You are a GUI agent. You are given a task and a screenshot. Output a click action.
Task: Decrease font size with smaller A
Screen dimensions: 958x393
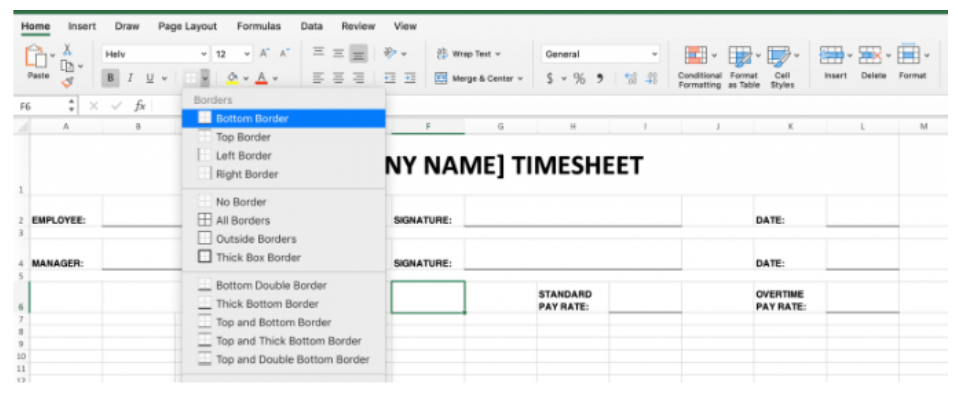pos(284,53)
